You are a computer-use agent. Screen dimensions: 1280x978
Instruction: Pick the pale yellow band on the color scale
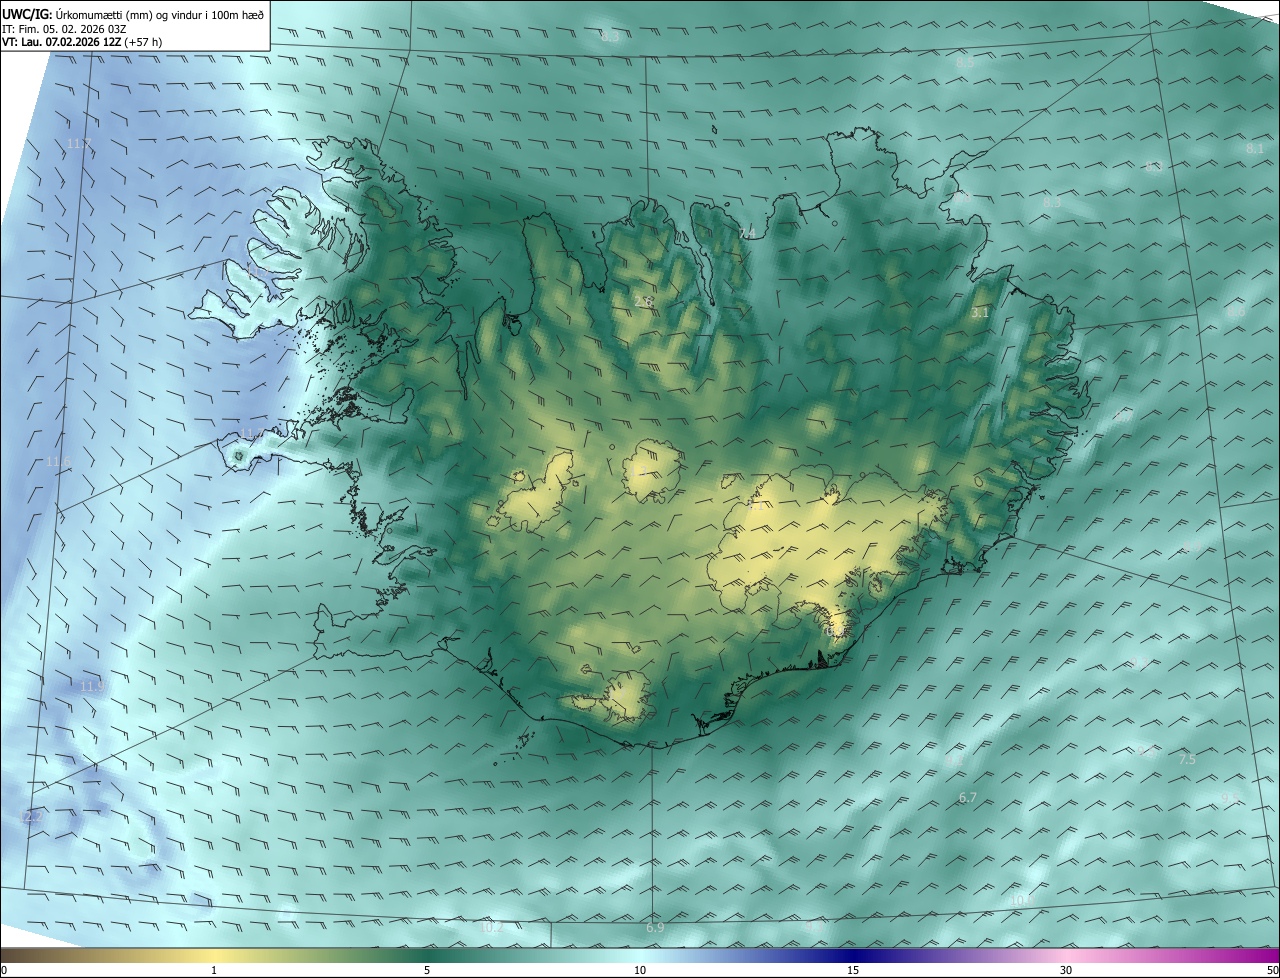pyautogui.click(x=213, y=955)
